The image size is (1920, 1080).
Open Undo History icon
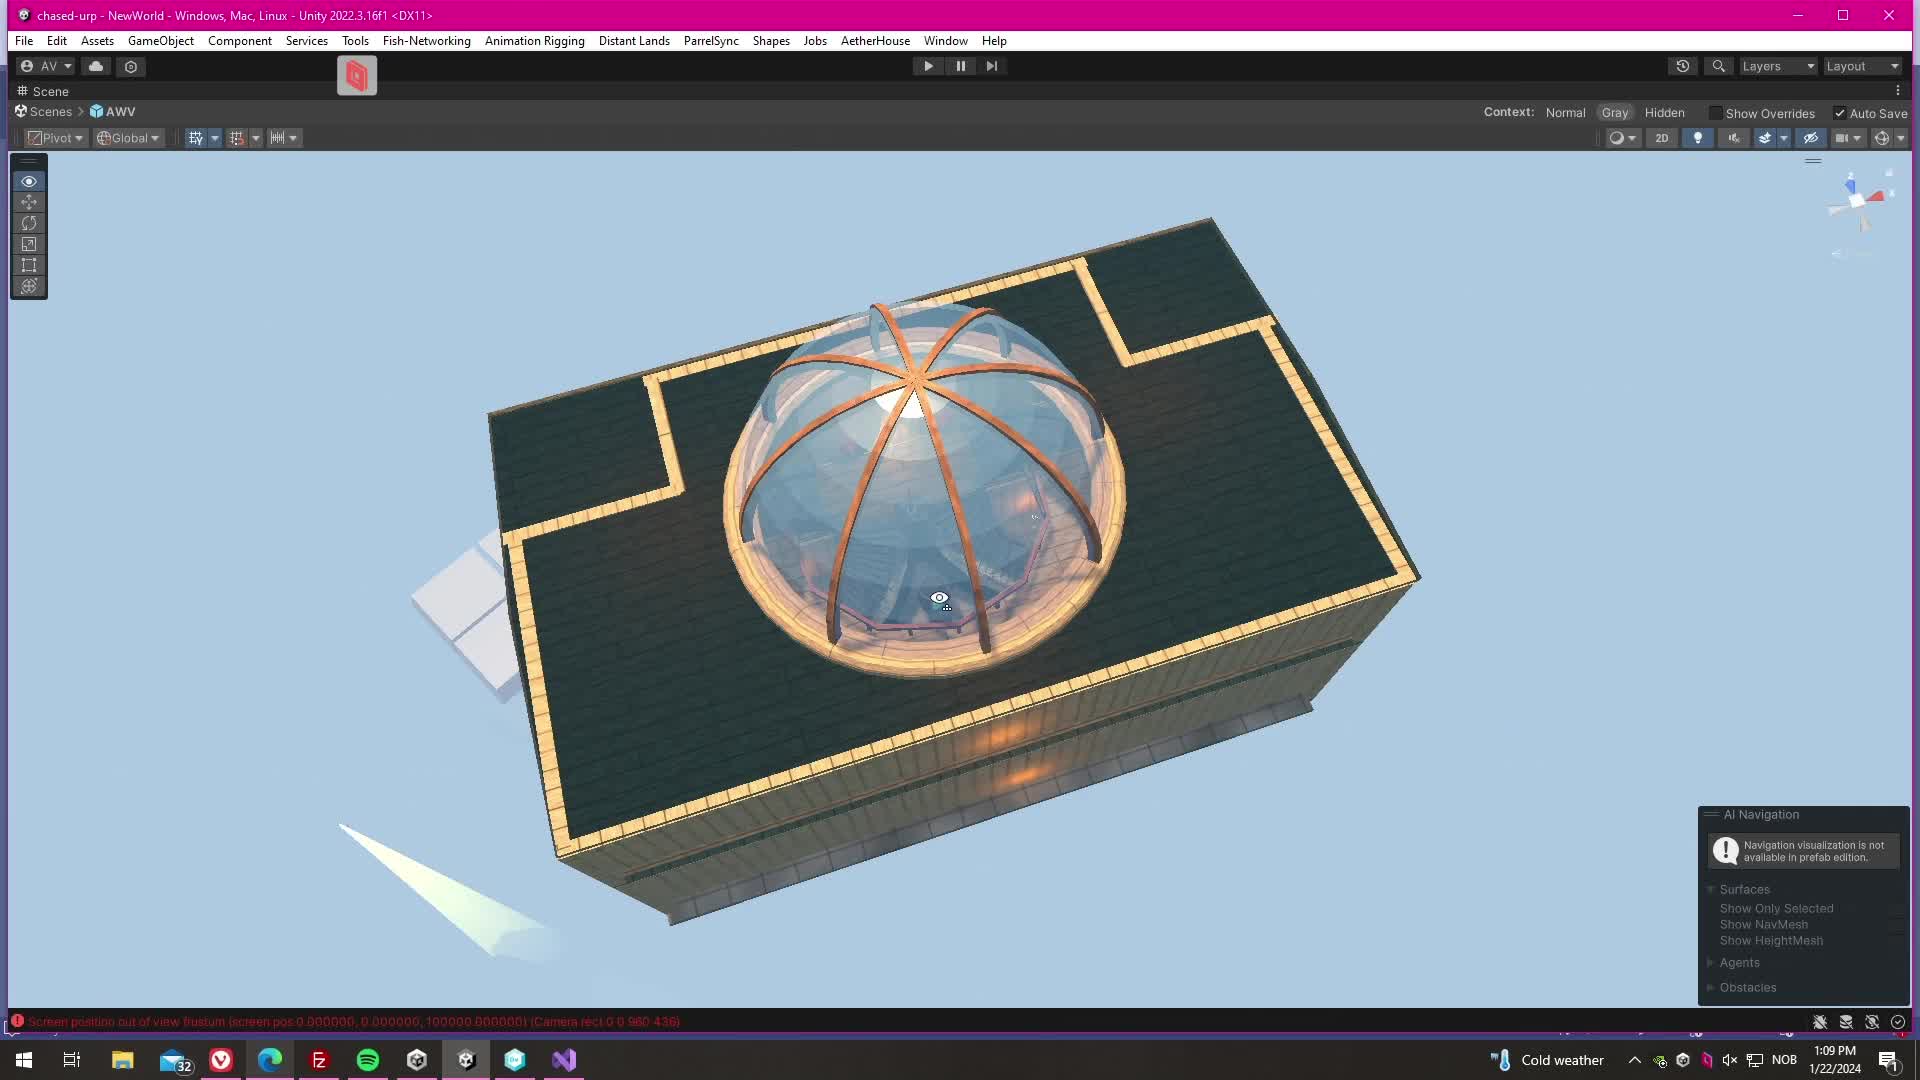[x=1683, y=66]
